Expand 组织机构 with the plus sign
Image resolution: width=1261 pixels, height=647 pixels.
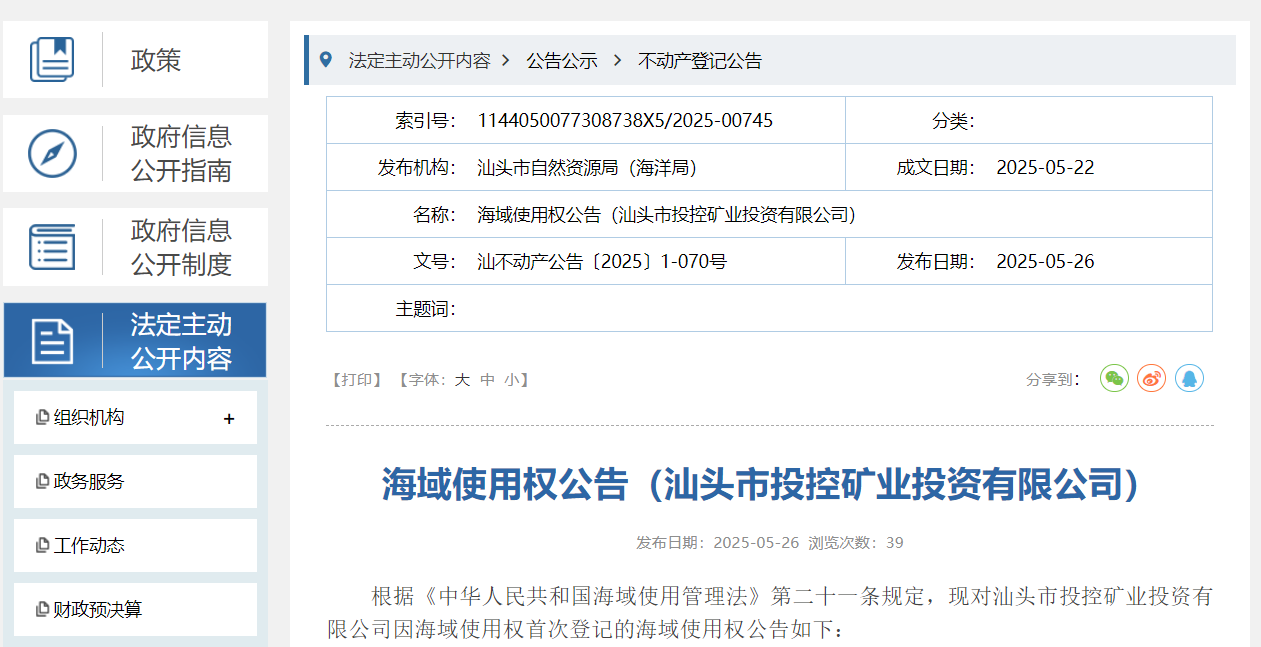(229, 419)
